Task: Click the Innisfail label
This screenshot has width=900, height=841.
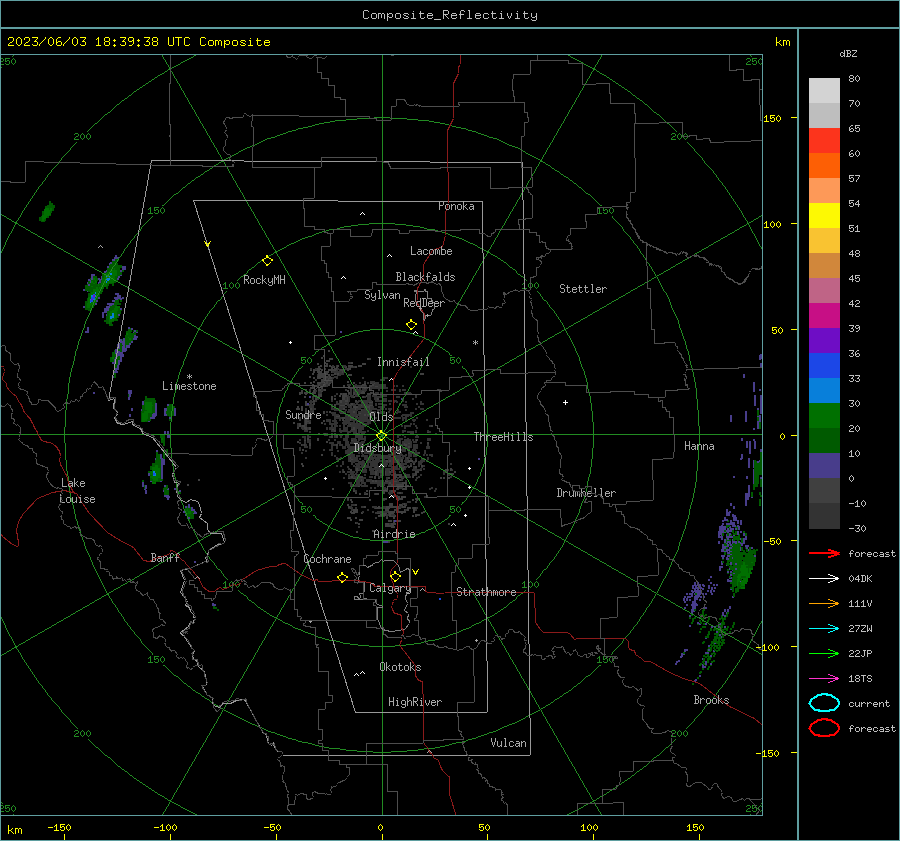Action: pyautogui.click(x=403, y=362)
